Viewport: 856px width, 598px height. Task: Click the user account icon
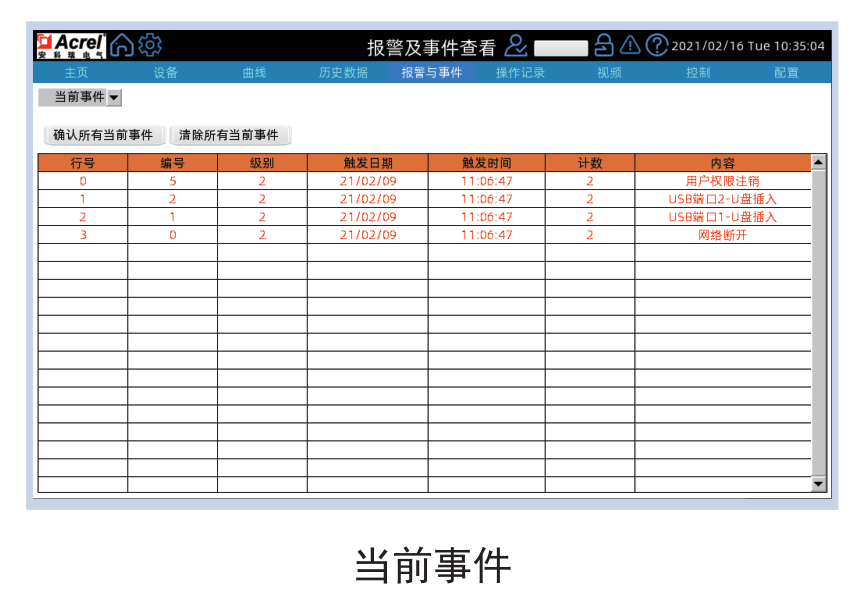click(516, 46)
